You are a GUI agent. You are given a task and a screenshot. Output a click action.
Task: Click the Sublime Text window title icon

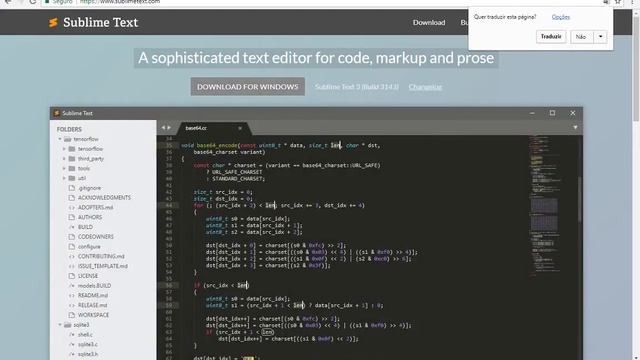(x=57, y=113)
